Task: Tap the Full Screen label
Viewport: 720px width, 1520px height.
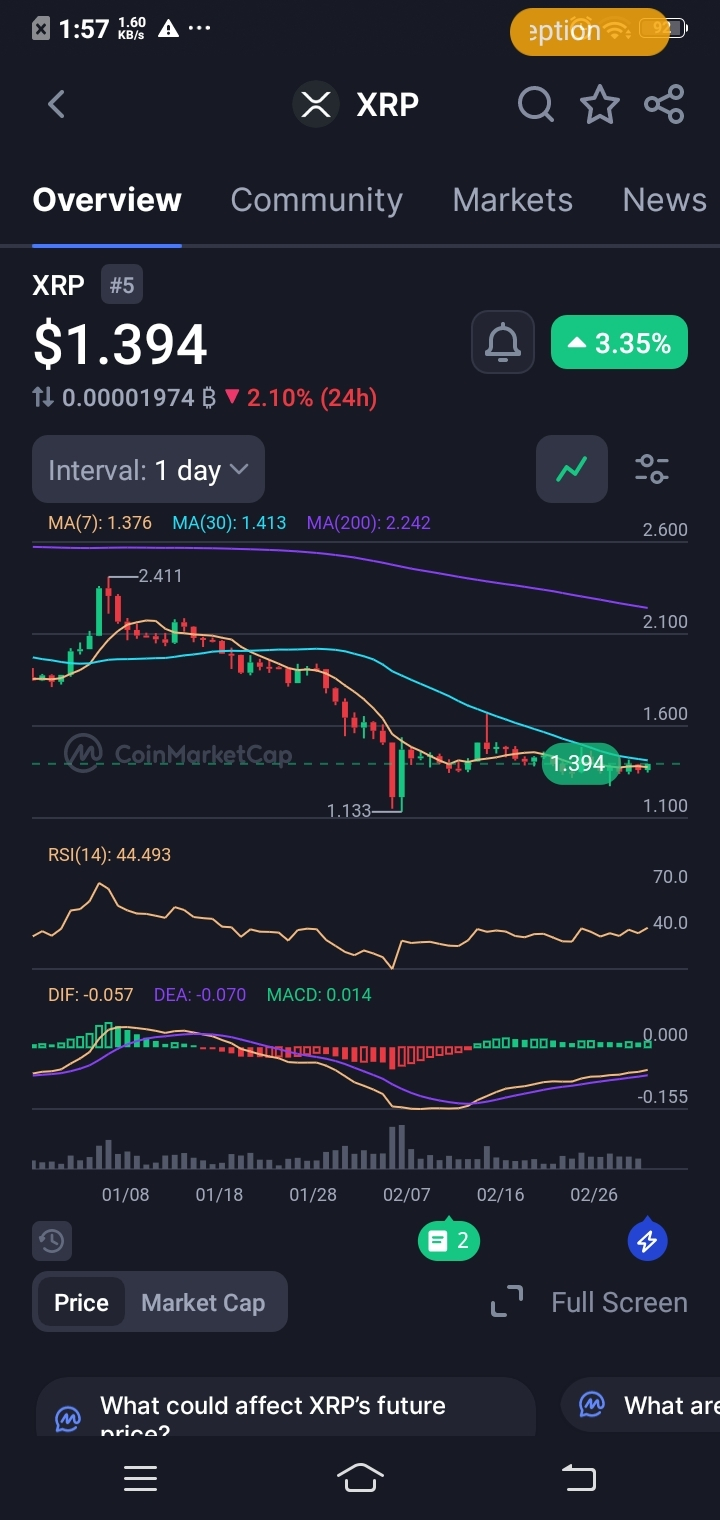Action: pyautogui.click(x=619, y=1302)
